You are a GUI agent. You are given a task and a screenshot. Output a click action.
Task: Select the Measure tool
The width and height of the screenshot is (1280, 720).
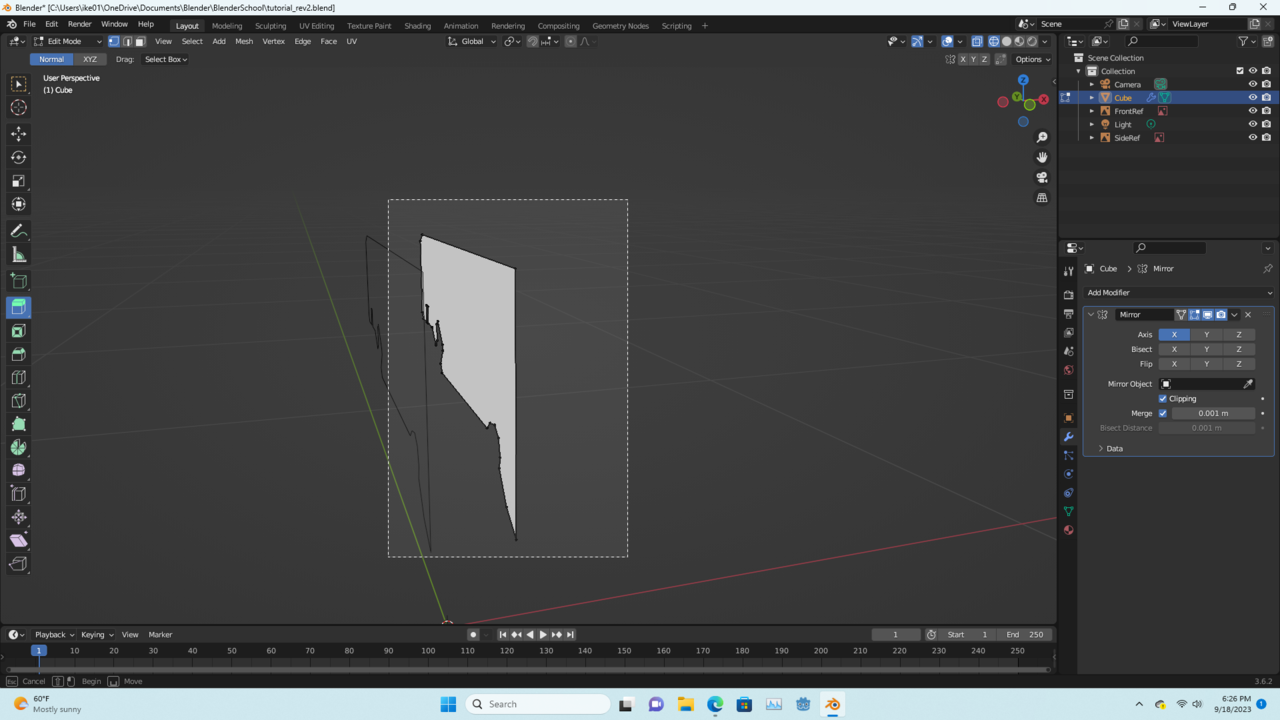(18, 254)
